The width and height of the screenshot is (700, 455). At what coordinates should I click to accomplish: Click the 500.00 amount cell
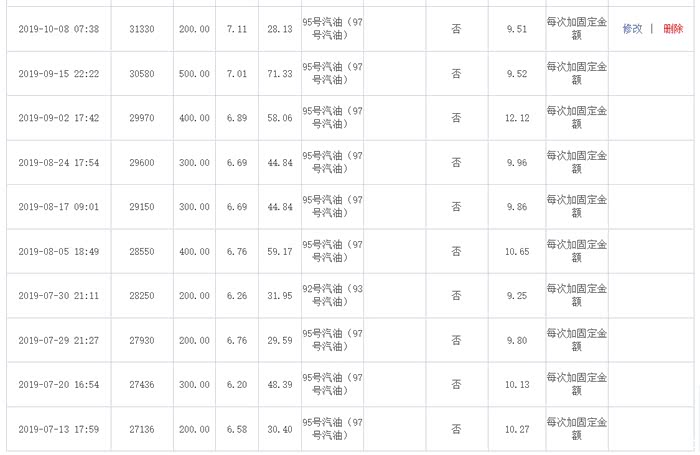click(x=194, y=74)
